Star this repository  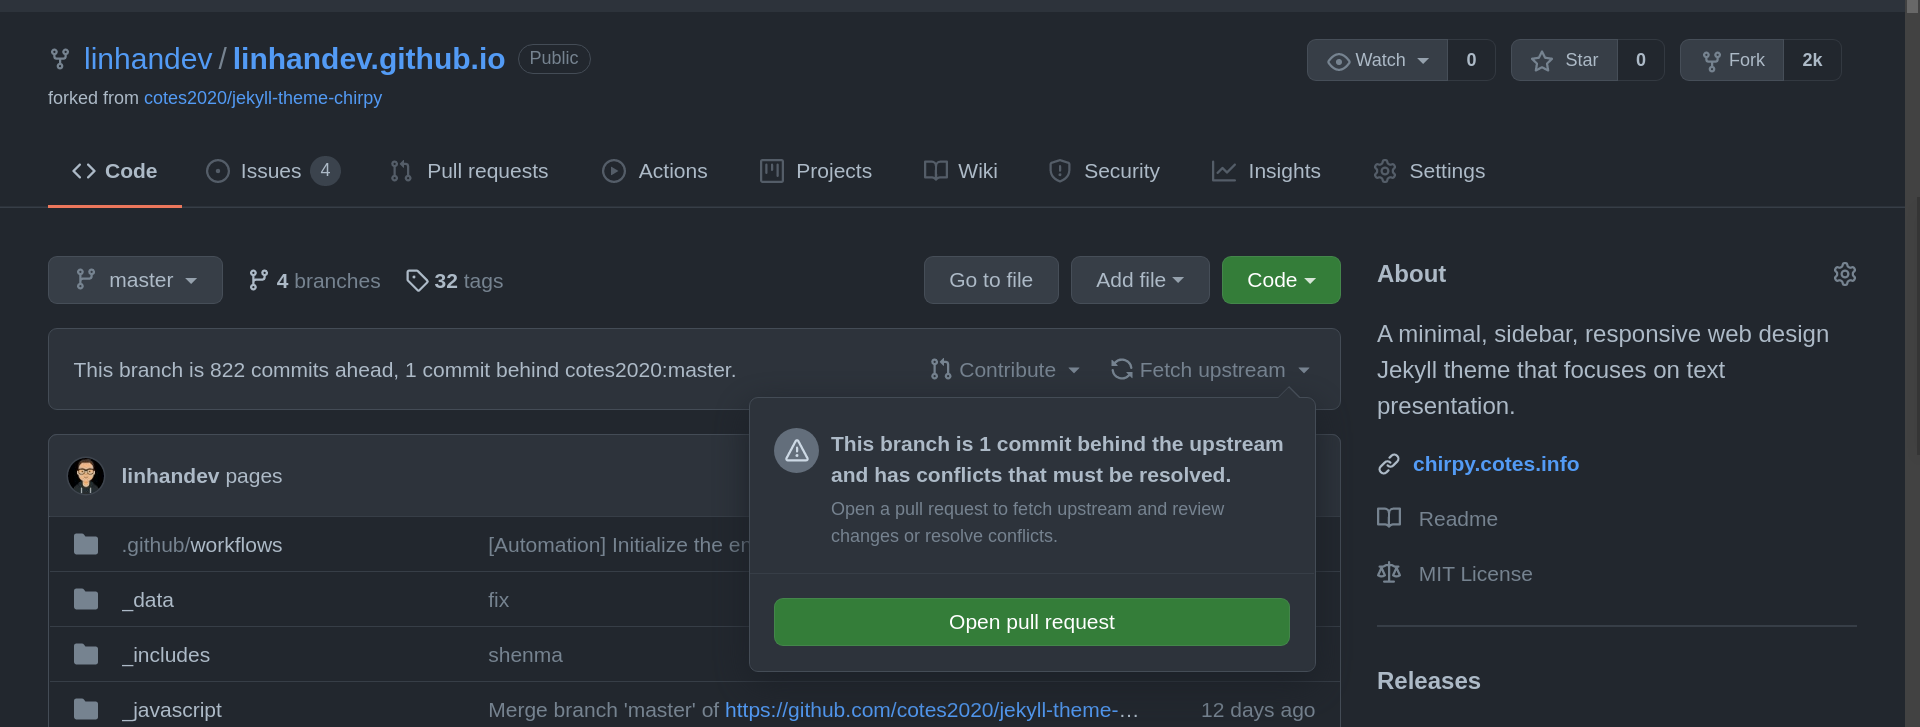(1564, 60)
